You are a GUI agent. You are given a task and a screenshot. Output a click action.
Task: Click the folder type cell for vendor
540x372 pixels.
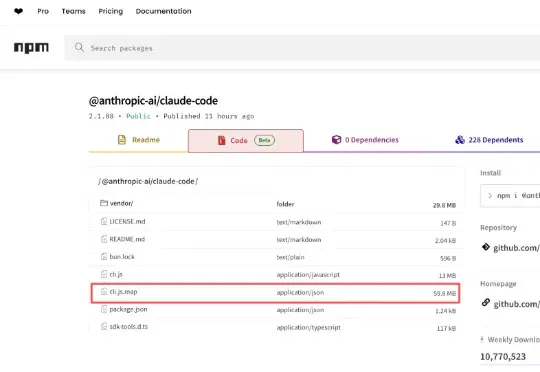pos(285,204)
